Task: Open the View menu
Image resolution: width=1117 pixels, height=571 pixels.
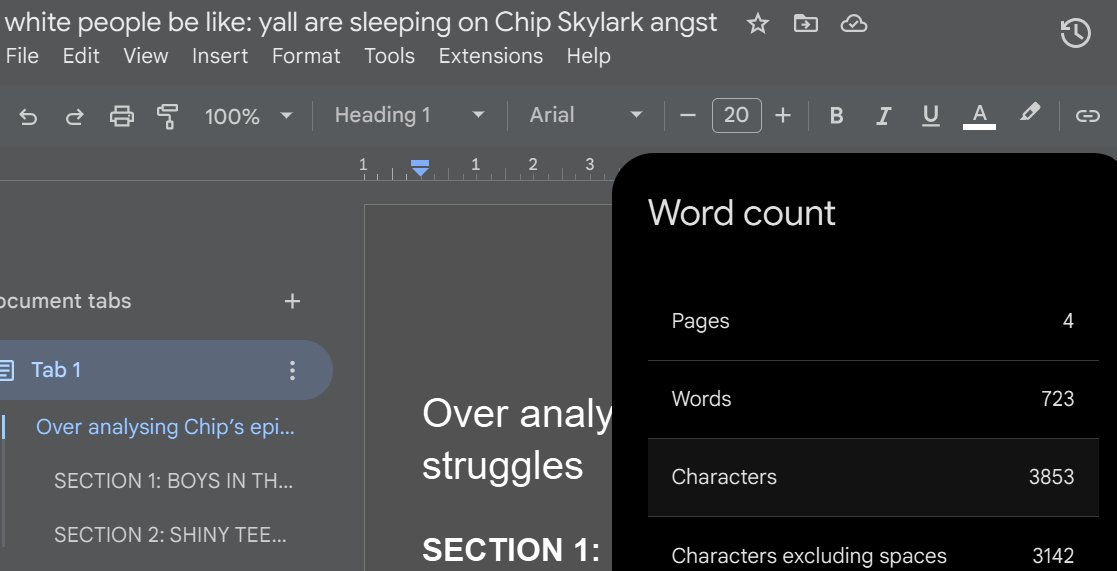Action: (145, 56)
